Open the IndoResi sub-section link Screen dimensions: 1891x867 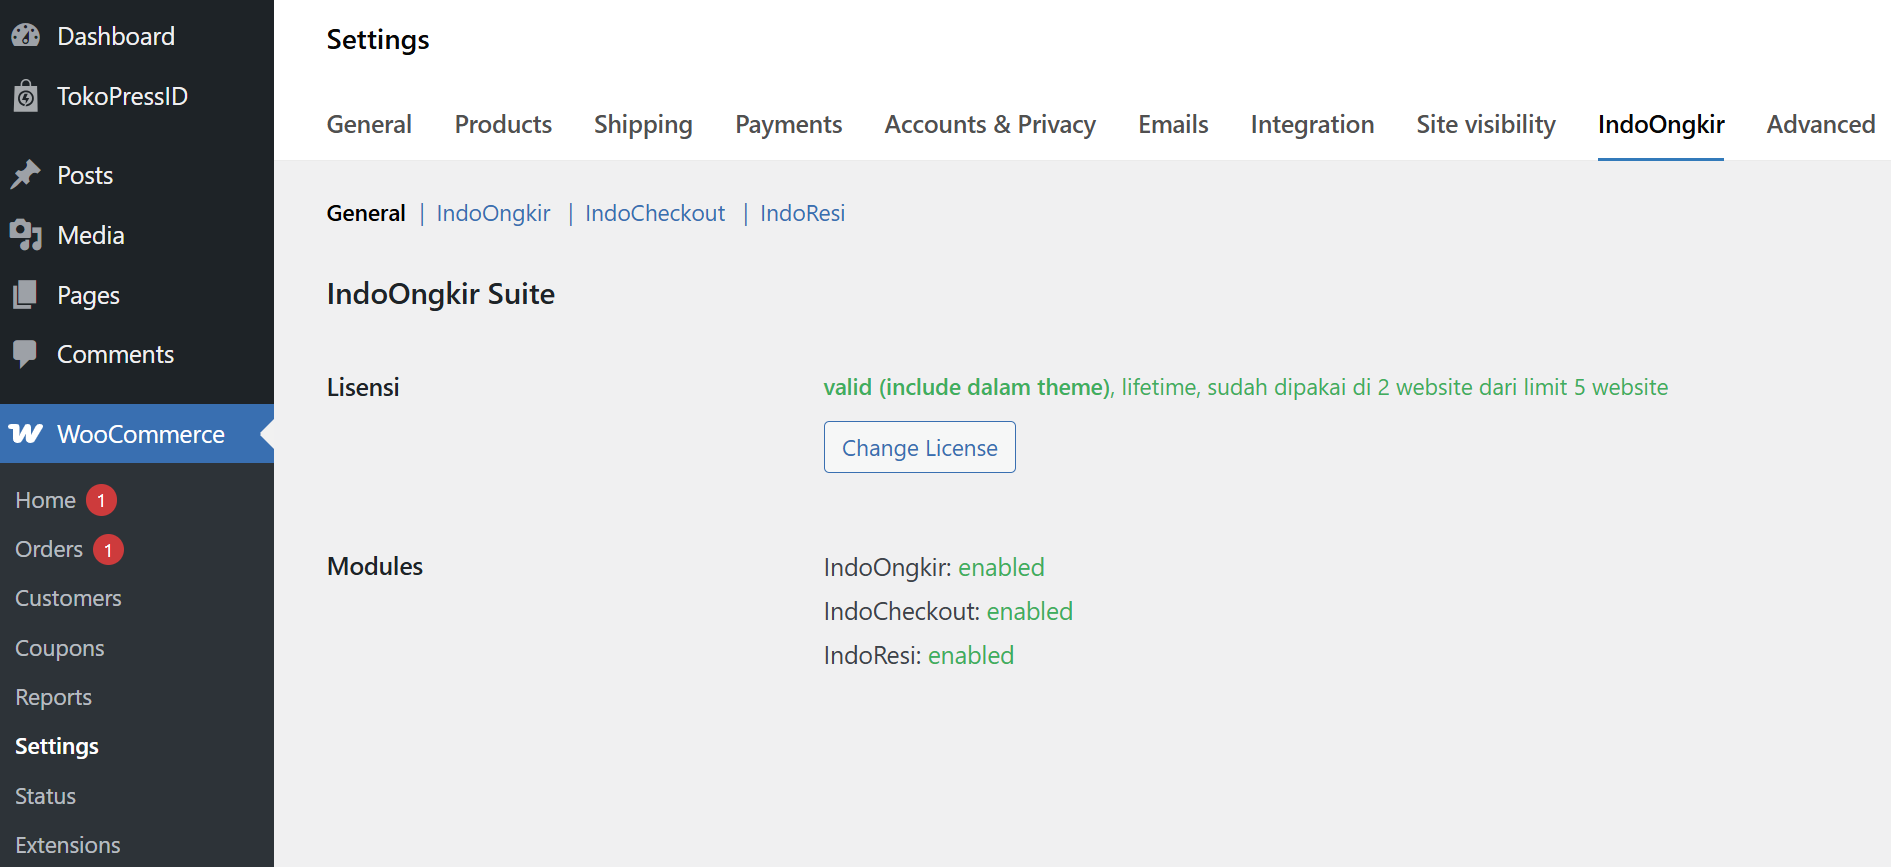[x=802, y=213]
